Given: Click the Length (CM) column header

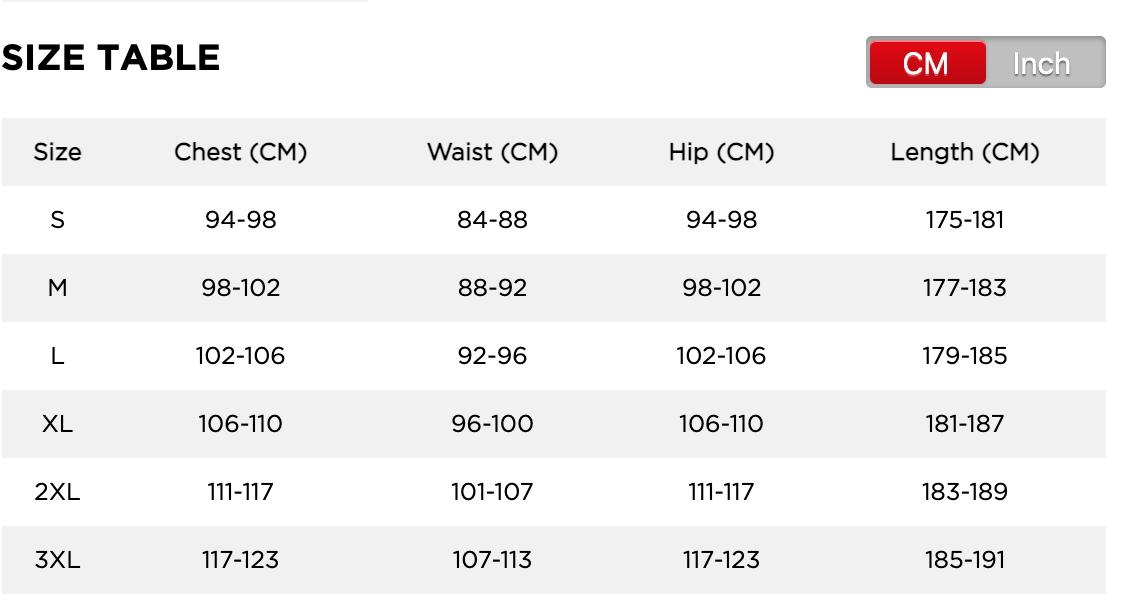Looking at the screenshot, I should click(965, 152).
